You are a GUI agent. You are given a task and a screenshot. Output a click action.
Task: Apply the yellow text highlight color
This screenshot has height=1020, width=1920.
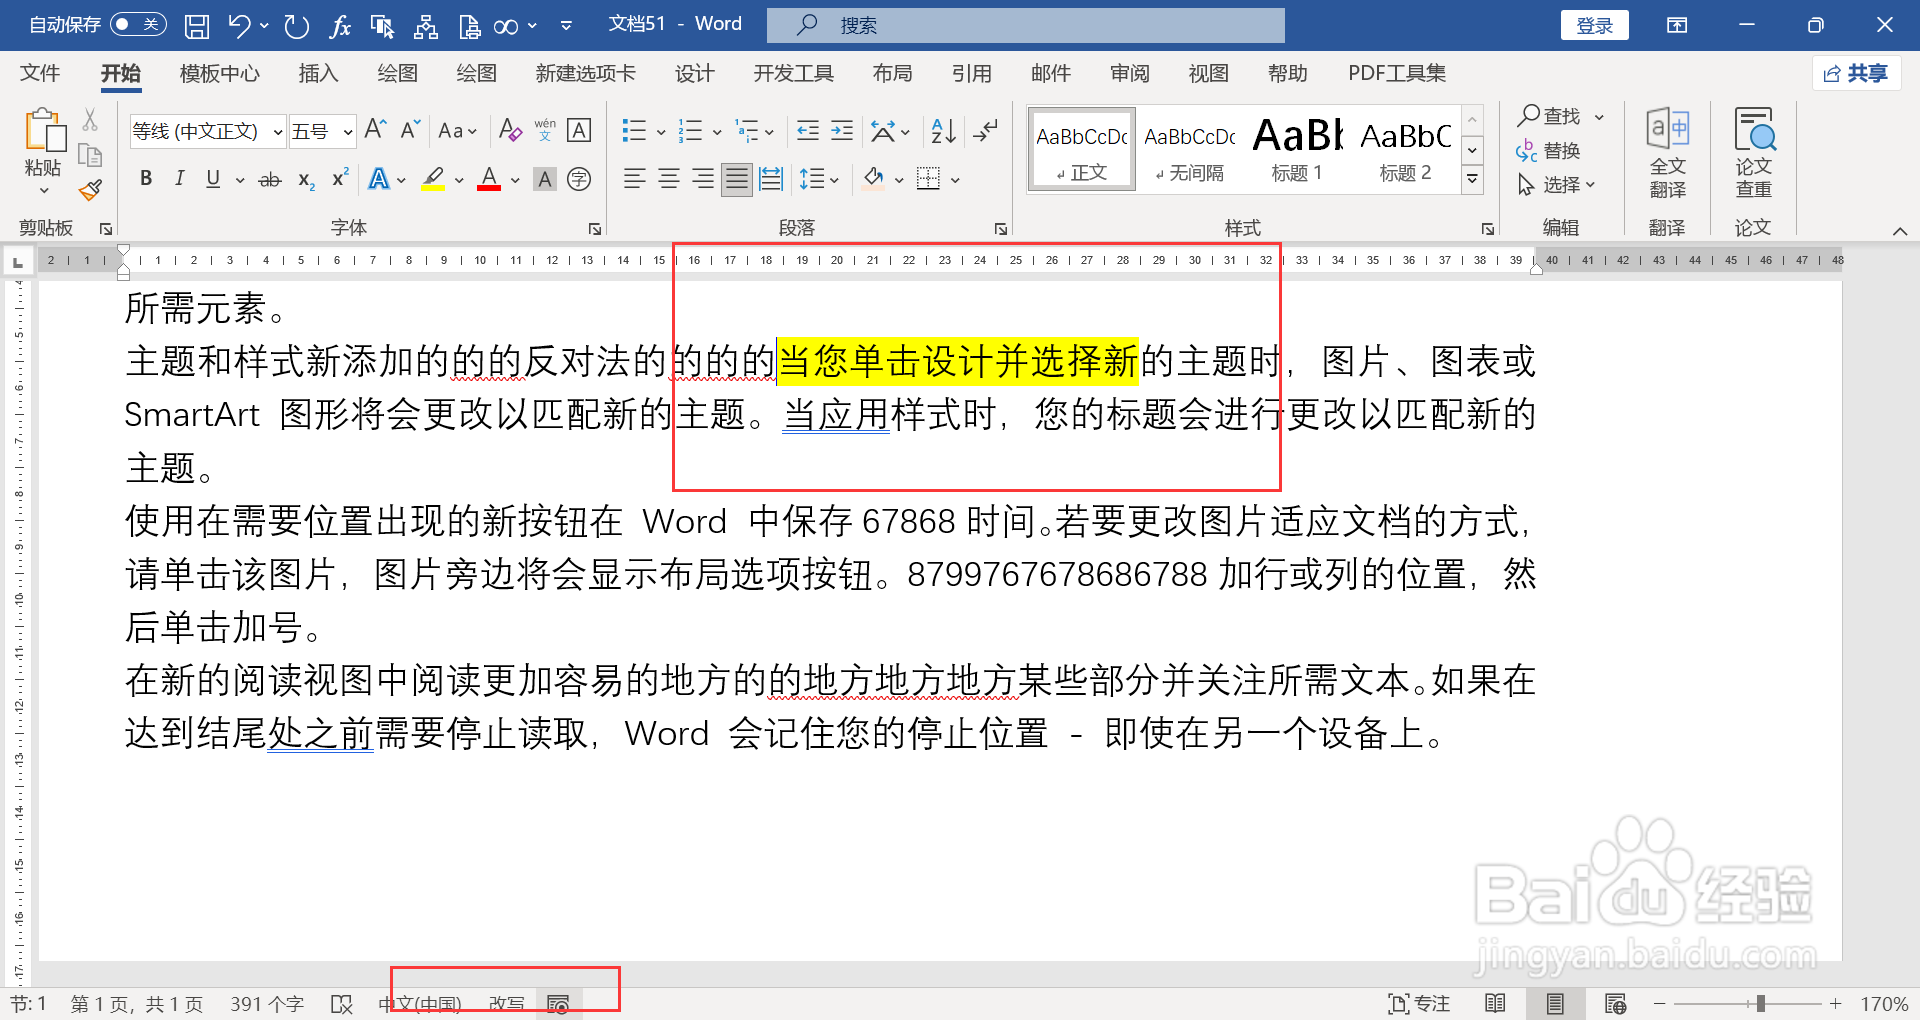pos(433,180)
